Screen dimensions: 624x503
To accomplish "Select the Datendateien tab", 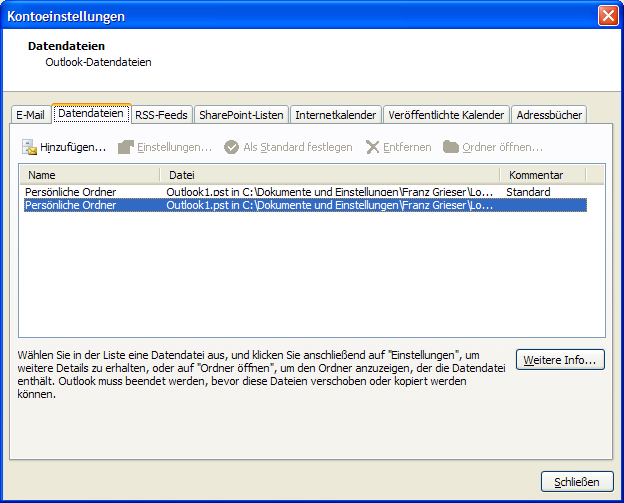I will click(91, 113).
